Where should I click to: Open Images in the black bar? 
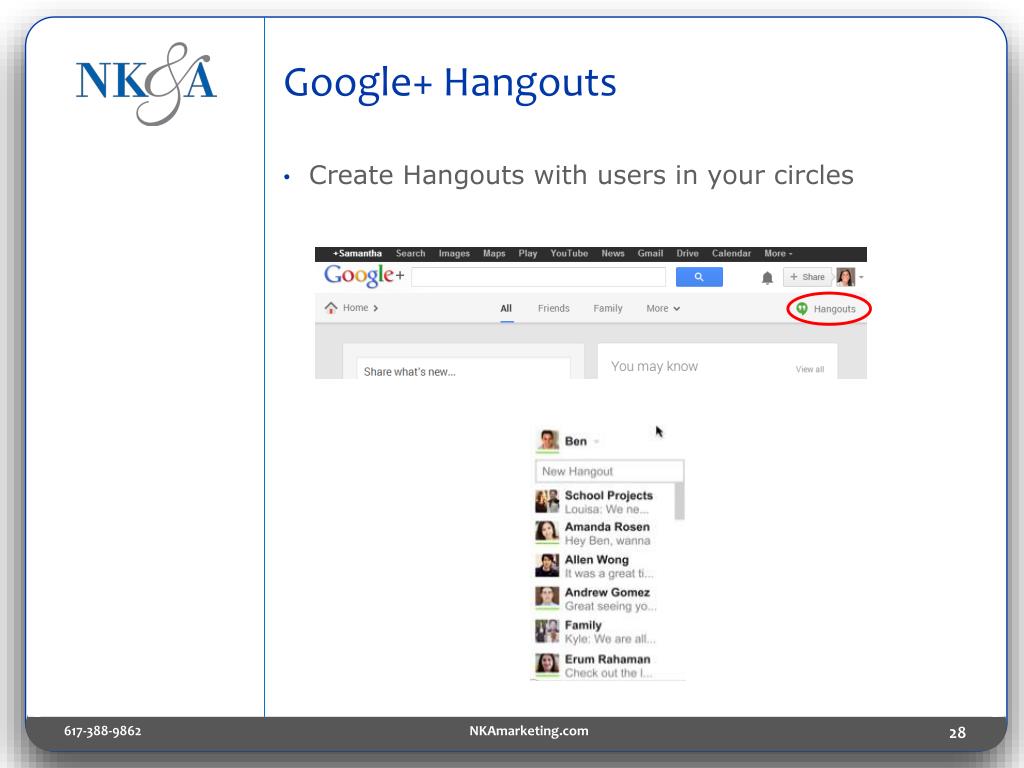point(454,253)
